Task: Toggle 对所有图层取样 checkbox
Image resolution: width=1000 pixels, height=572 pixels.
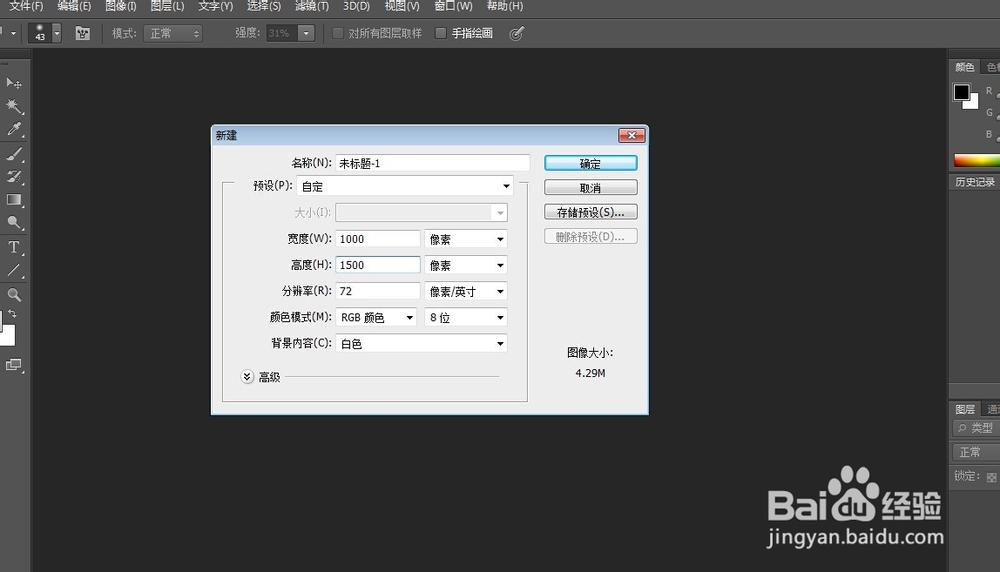Action: coord(338,33)
